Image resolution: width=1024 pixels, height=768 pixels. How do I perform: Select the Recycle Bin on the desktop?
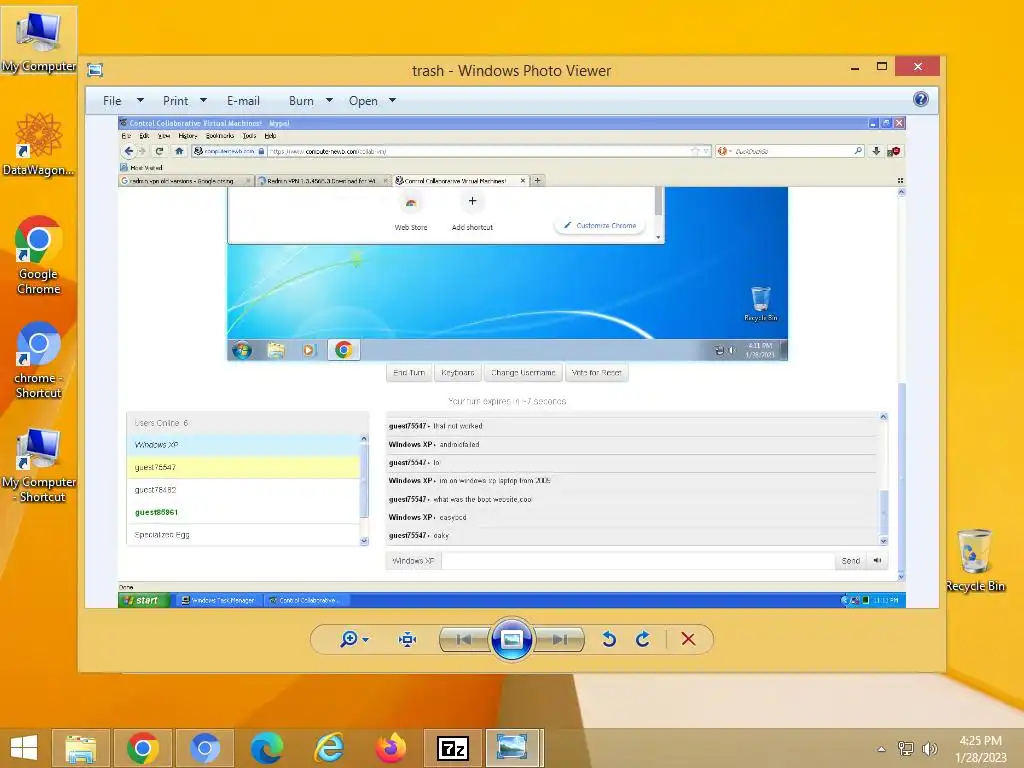[975, 560]
